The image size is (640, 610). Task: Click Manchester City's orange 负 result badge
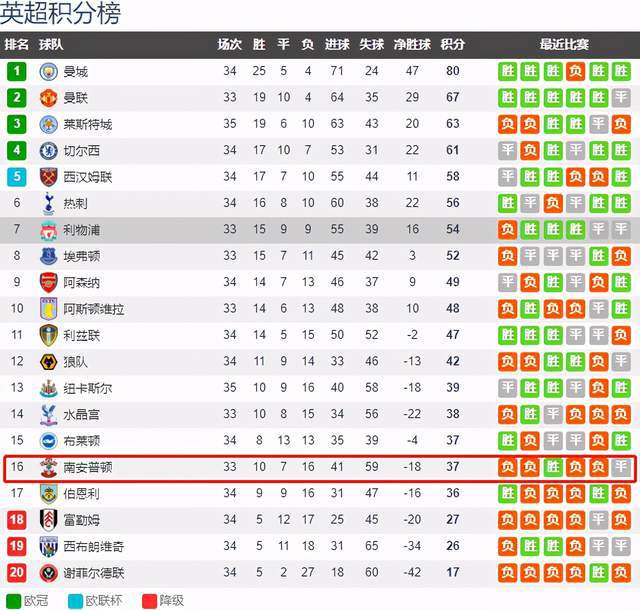(x=576, y=71)
